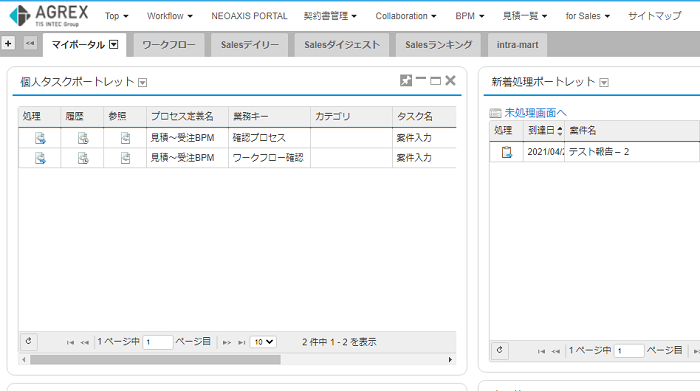Open the rows-per-page dropdown showing 10

[263, 342]
